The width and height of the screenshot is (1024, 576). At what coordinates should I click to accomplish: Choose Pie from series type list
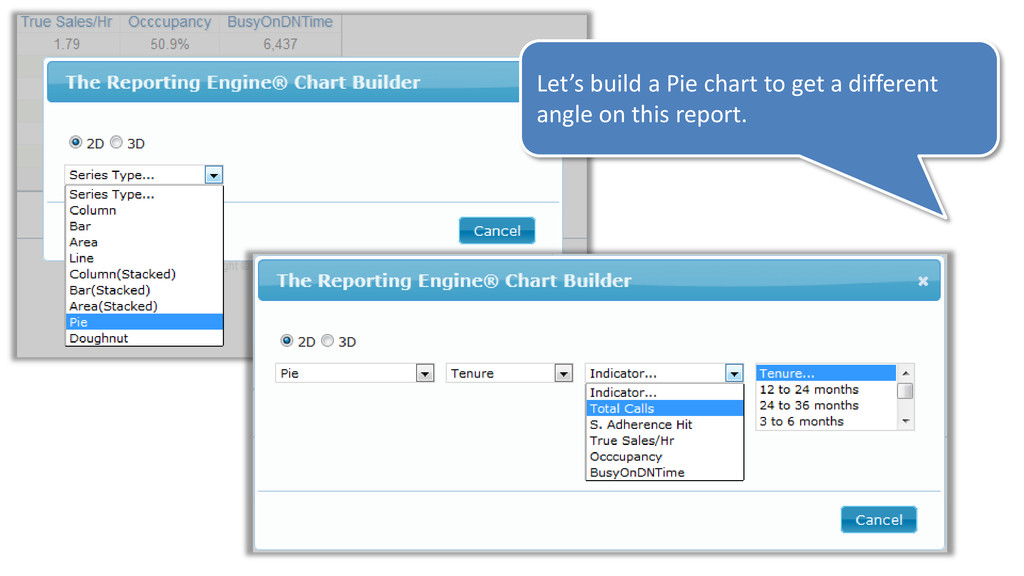pos(144,322)
